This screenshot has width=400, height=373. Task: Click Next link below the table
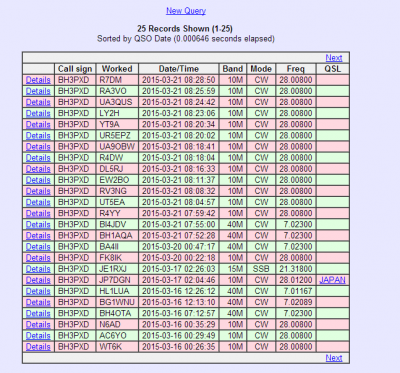click(334, 358)
